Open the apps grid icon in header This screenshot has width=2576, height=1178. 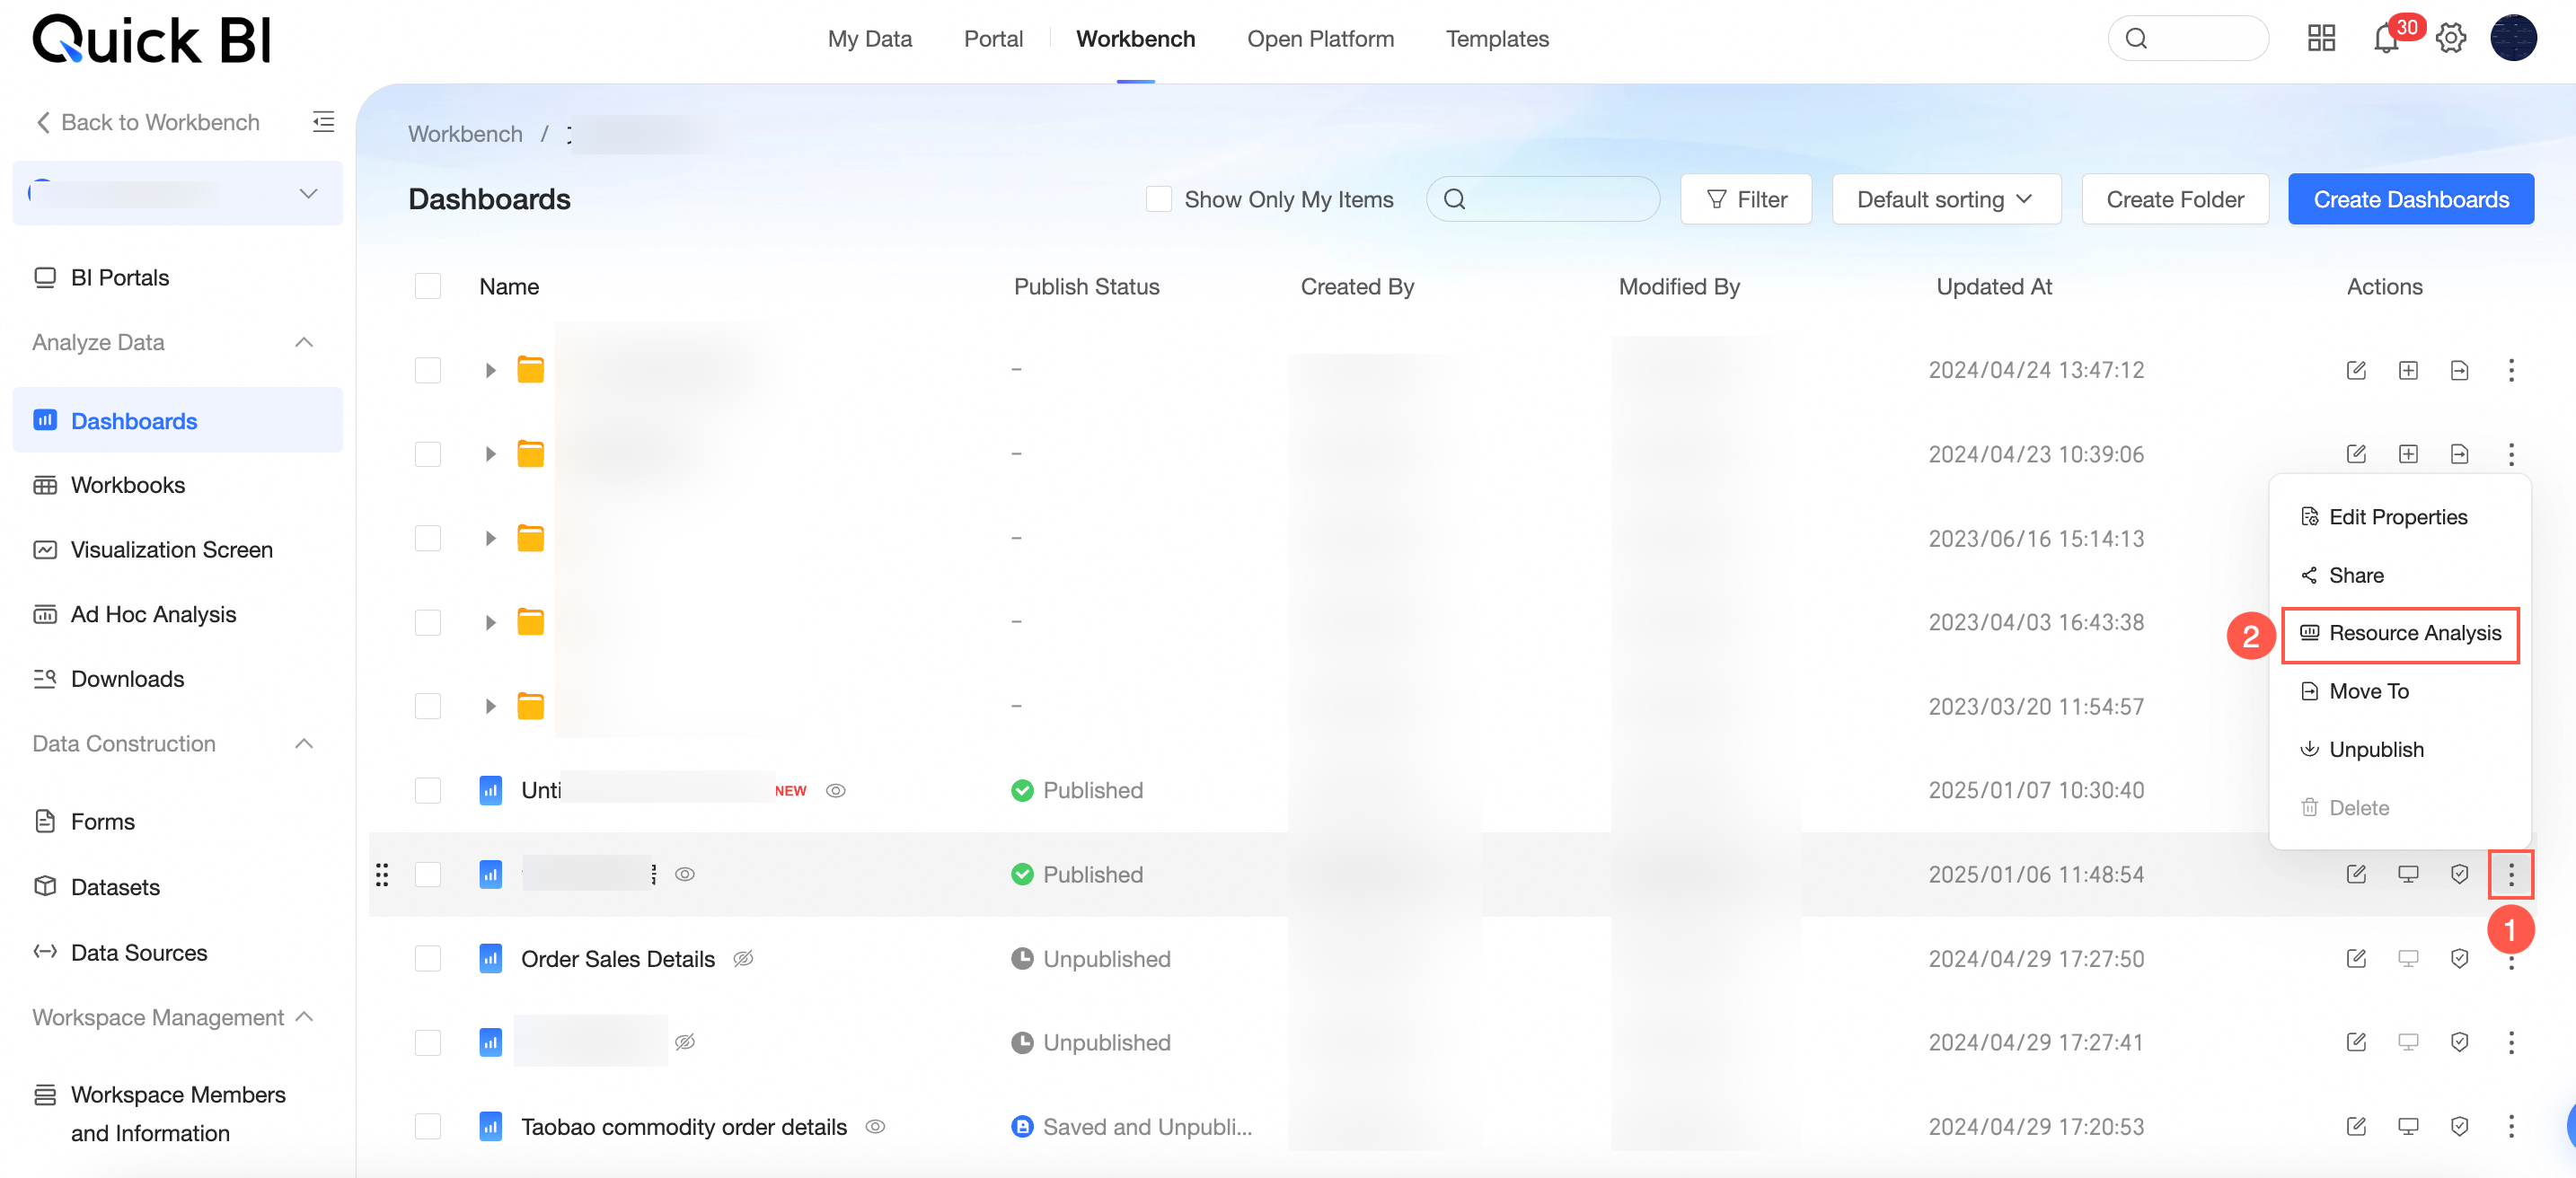tap(2321, 39)
